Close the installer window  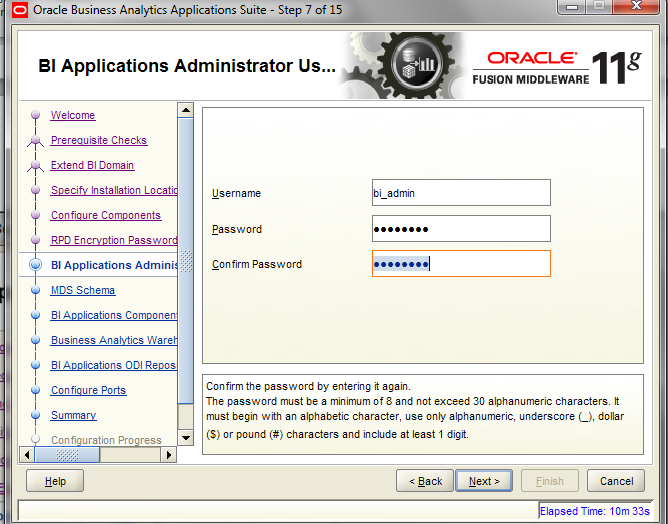636,6
